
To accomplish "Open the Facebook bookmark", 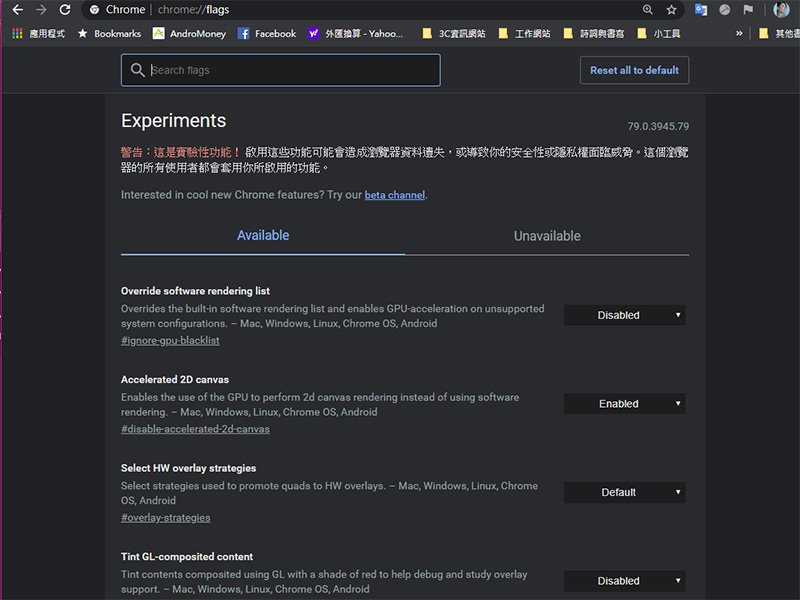I will coord(266,33).
